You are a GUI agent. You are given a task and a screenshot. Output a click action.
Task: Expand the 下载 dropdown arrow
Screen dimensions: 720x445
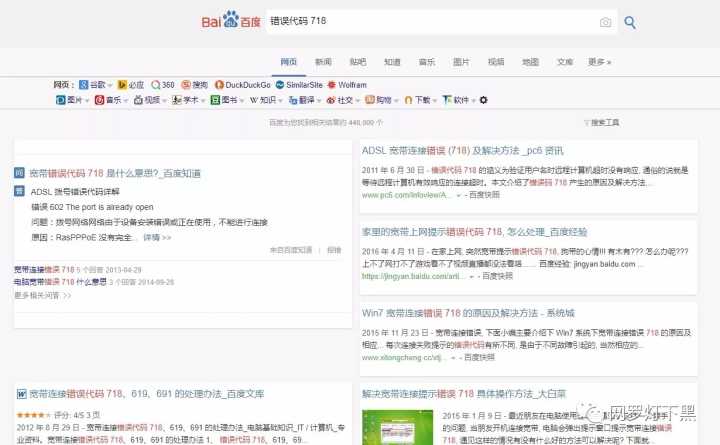(x=434, y=100)
